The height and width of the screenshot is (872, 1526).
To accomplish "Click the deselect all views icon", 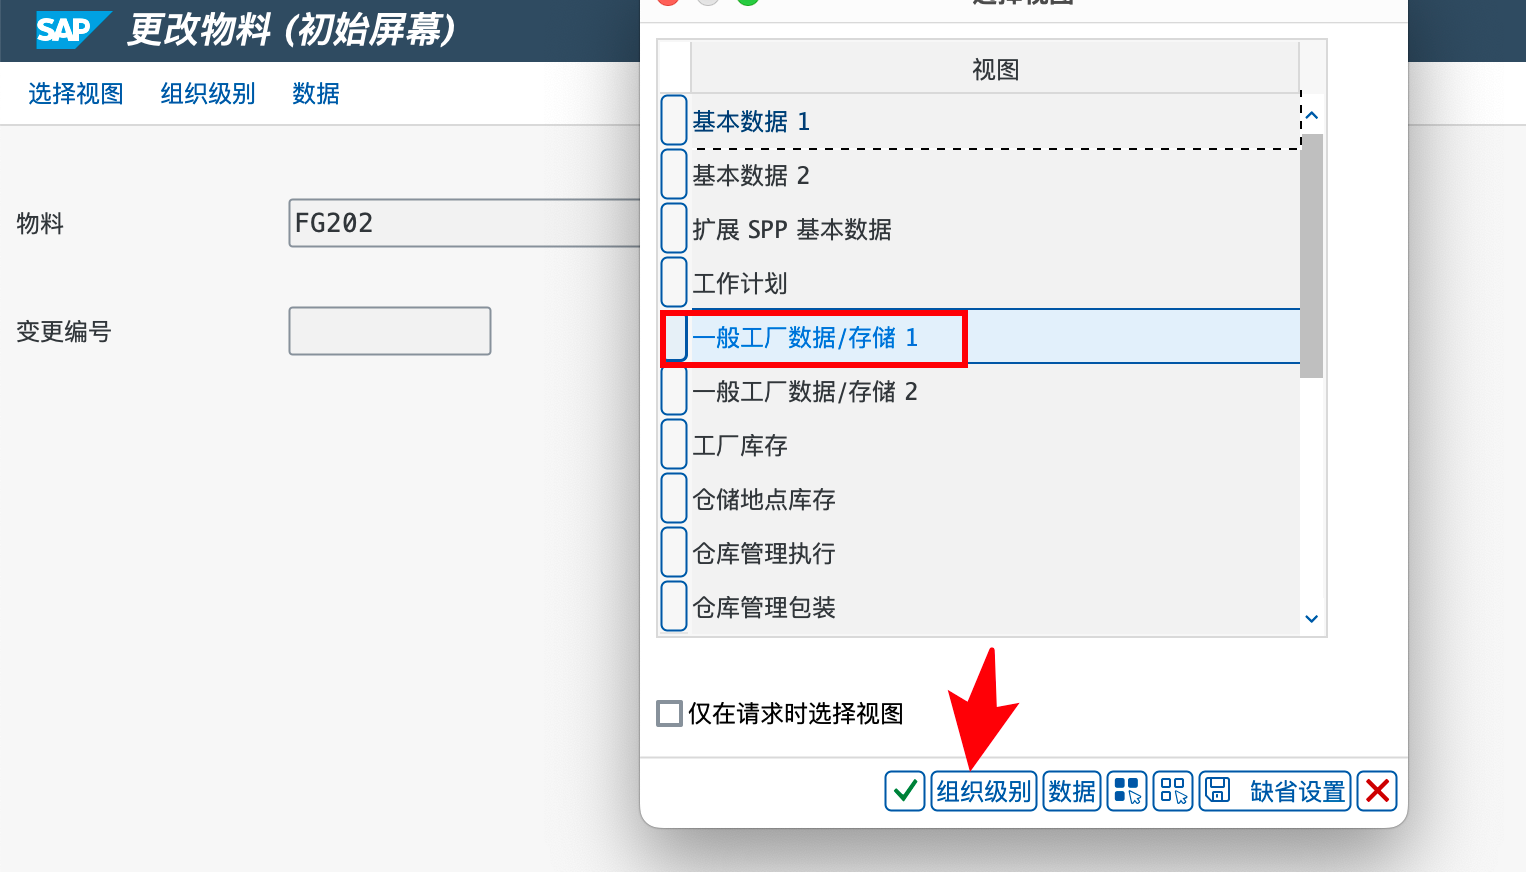I will click(1173, 791).
